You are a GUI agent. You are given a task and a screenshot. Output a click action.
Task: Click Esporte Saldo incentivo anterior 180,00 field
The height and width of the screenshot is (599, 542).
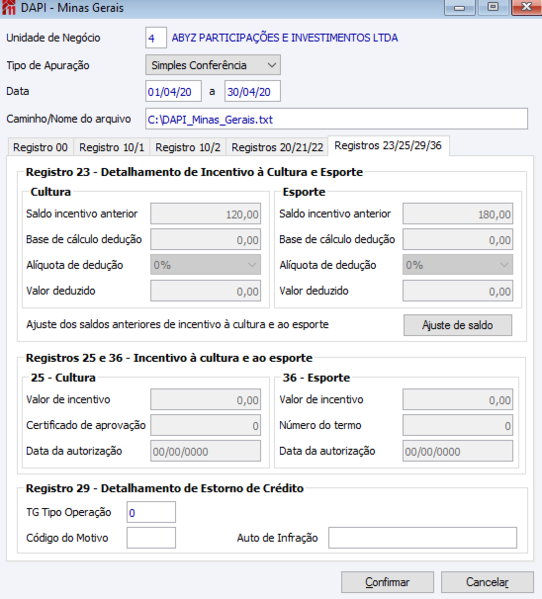click(458, 214)
